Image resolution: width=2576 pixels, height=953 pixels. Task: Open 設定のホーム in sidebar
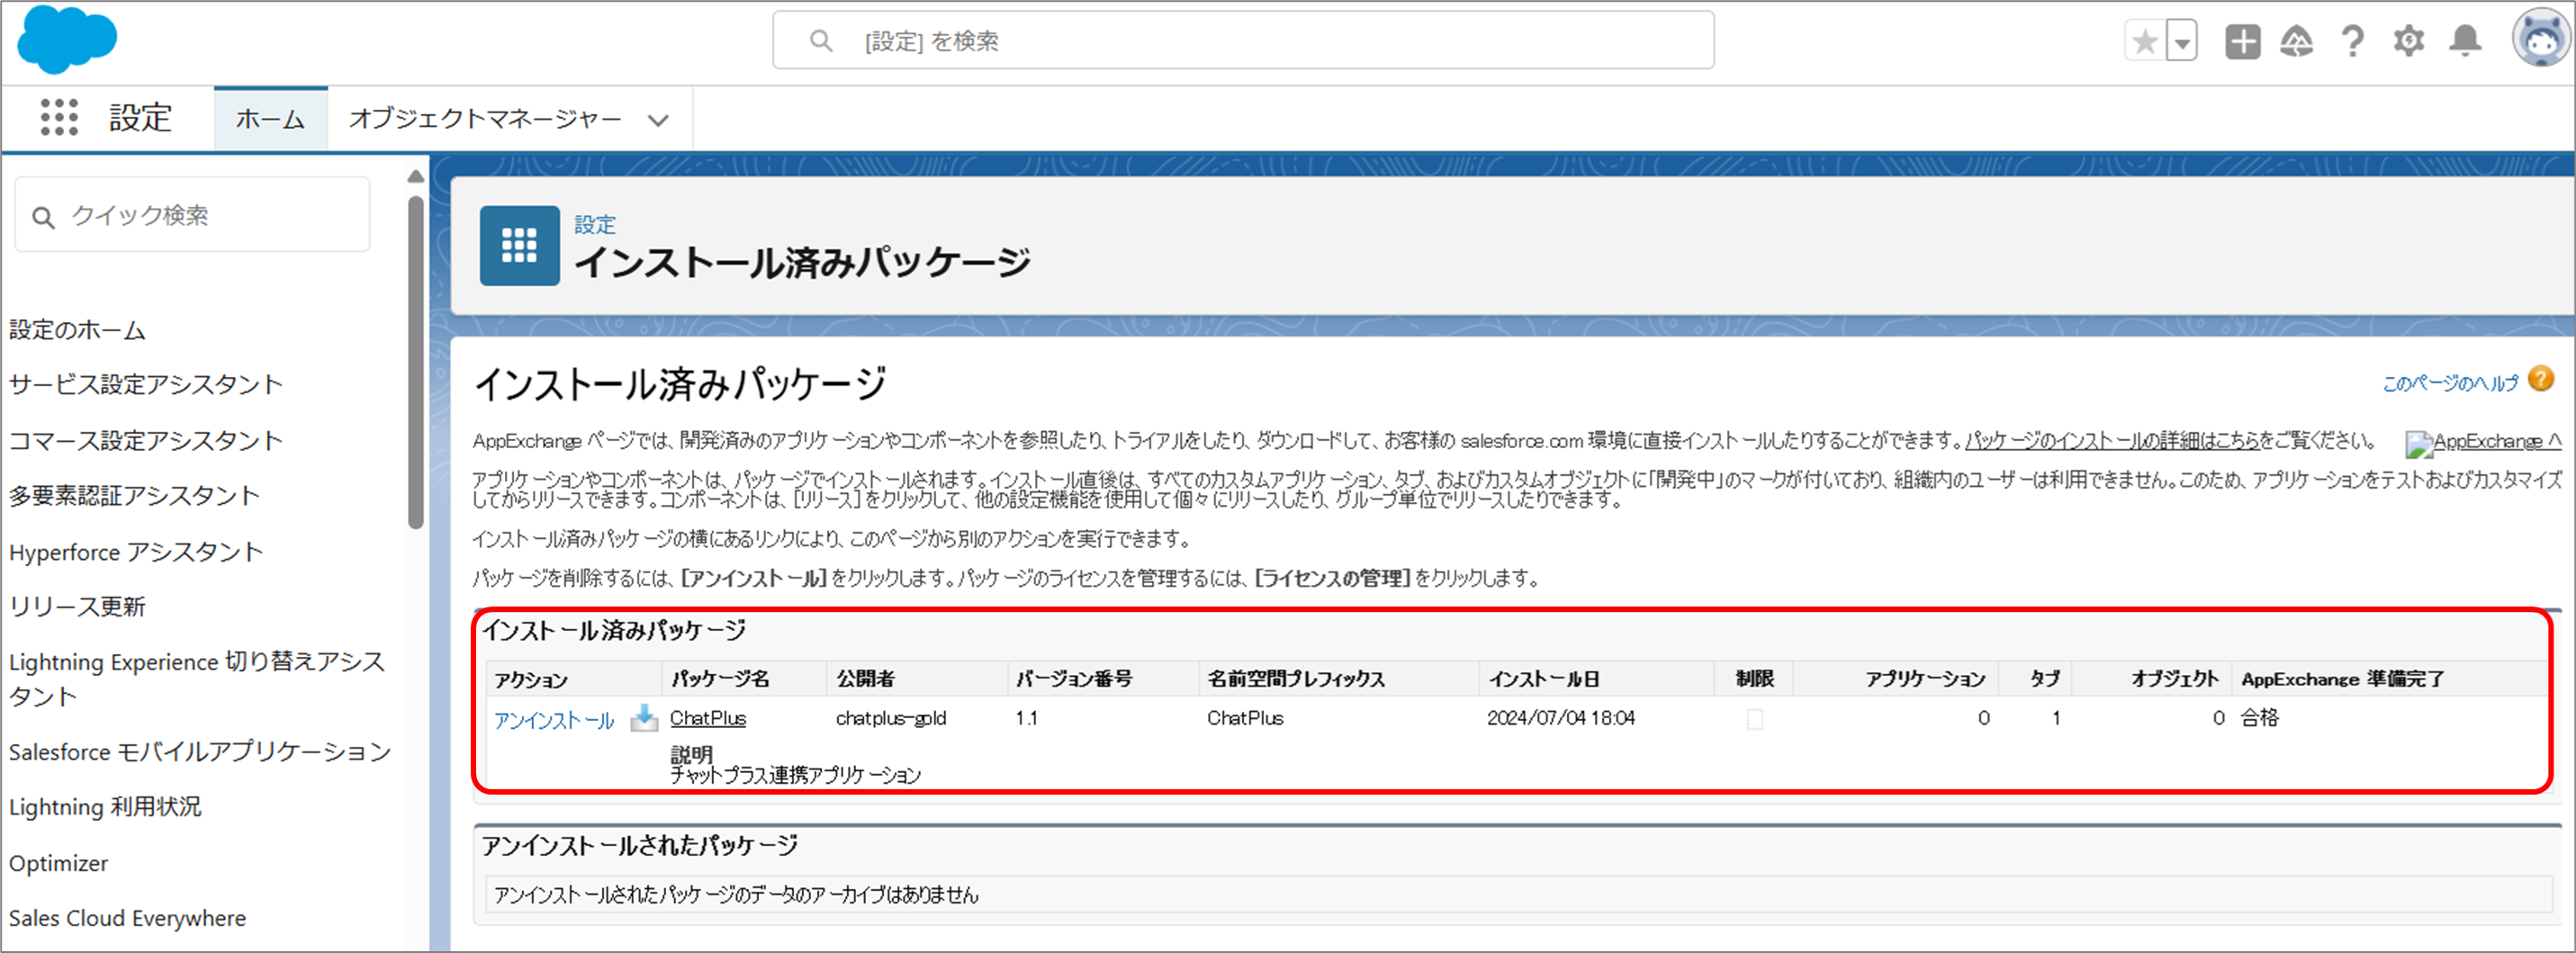coord(77,330)
